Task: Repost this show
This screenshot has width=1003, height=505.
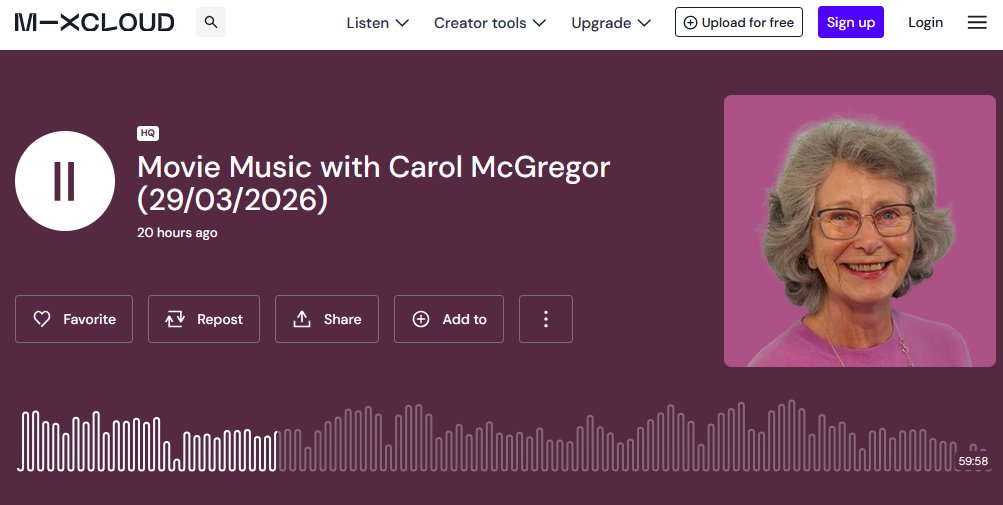Action: [x=204, y=319]
